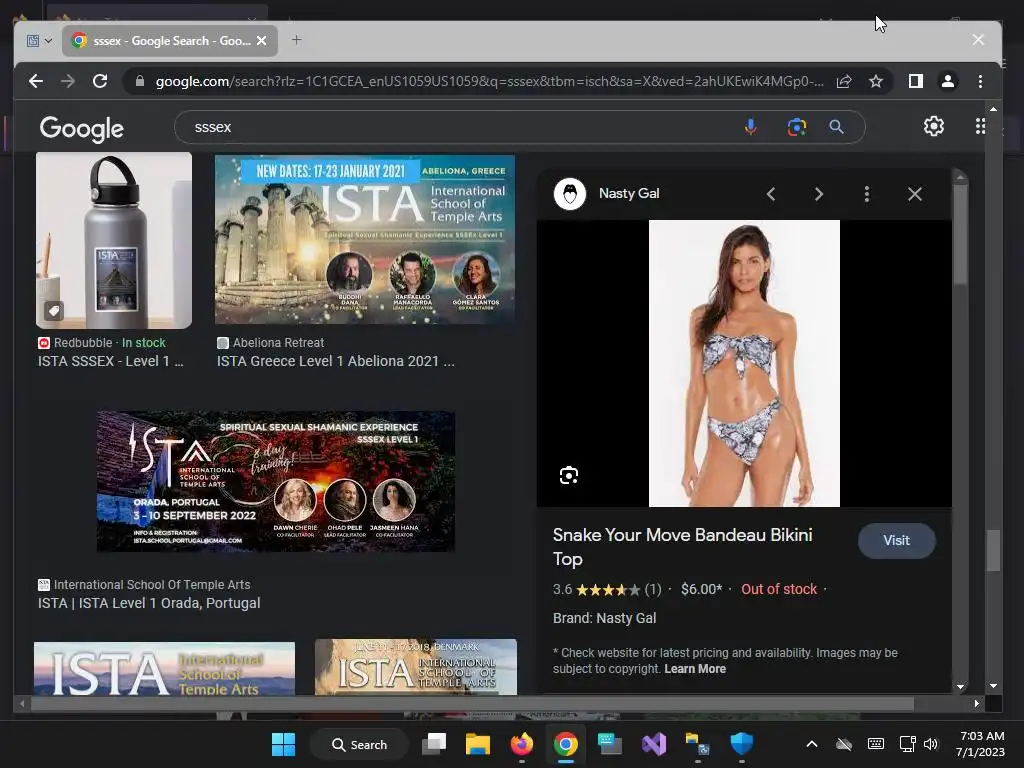
Task: Click the preview panel scroll-down arrow
Action: coord(960,686)
